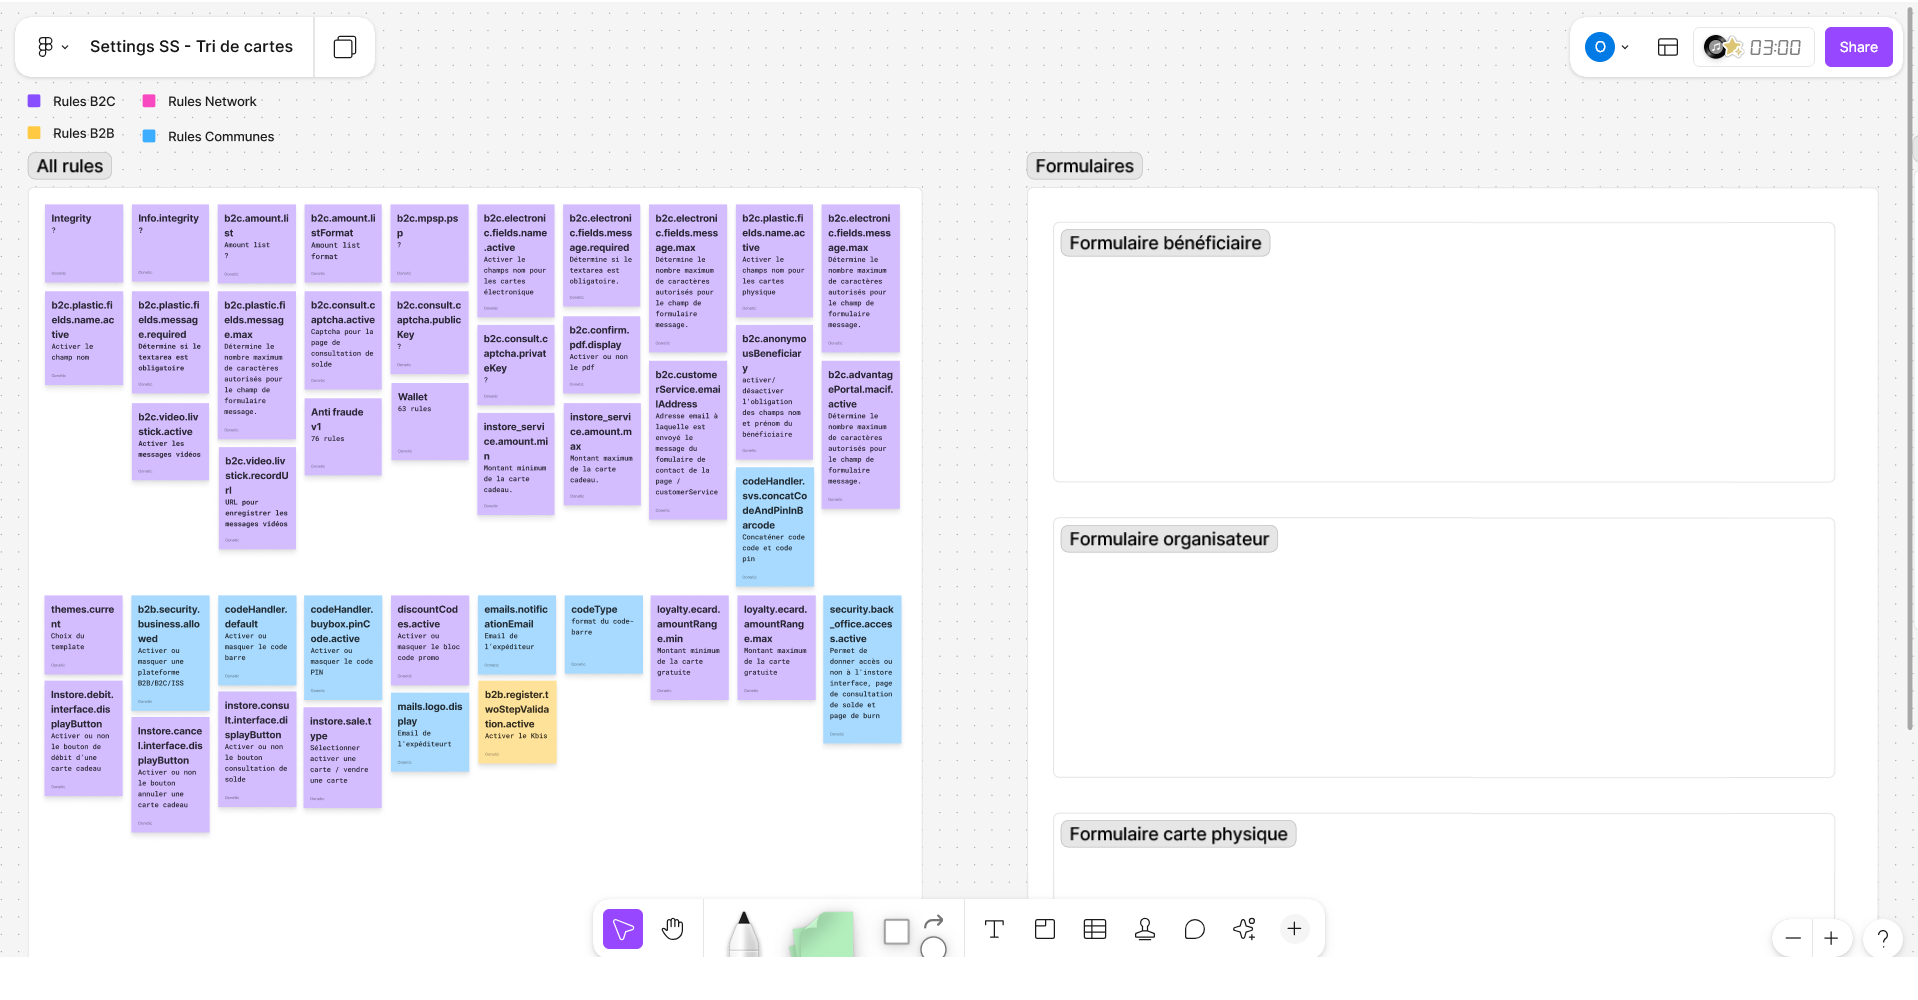
Task: Insert a table from toolbar
Action: coord(1095,929)
